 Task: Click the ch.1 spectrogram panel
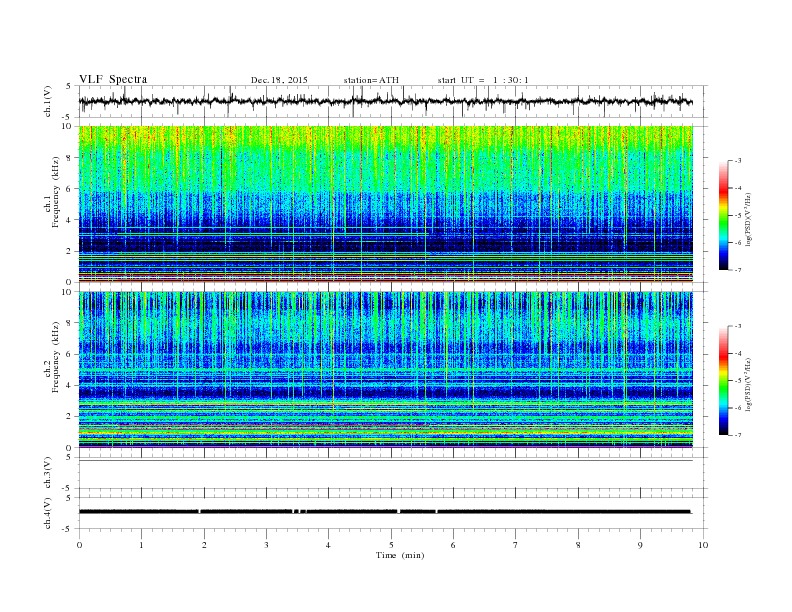[x=386, y=204]
